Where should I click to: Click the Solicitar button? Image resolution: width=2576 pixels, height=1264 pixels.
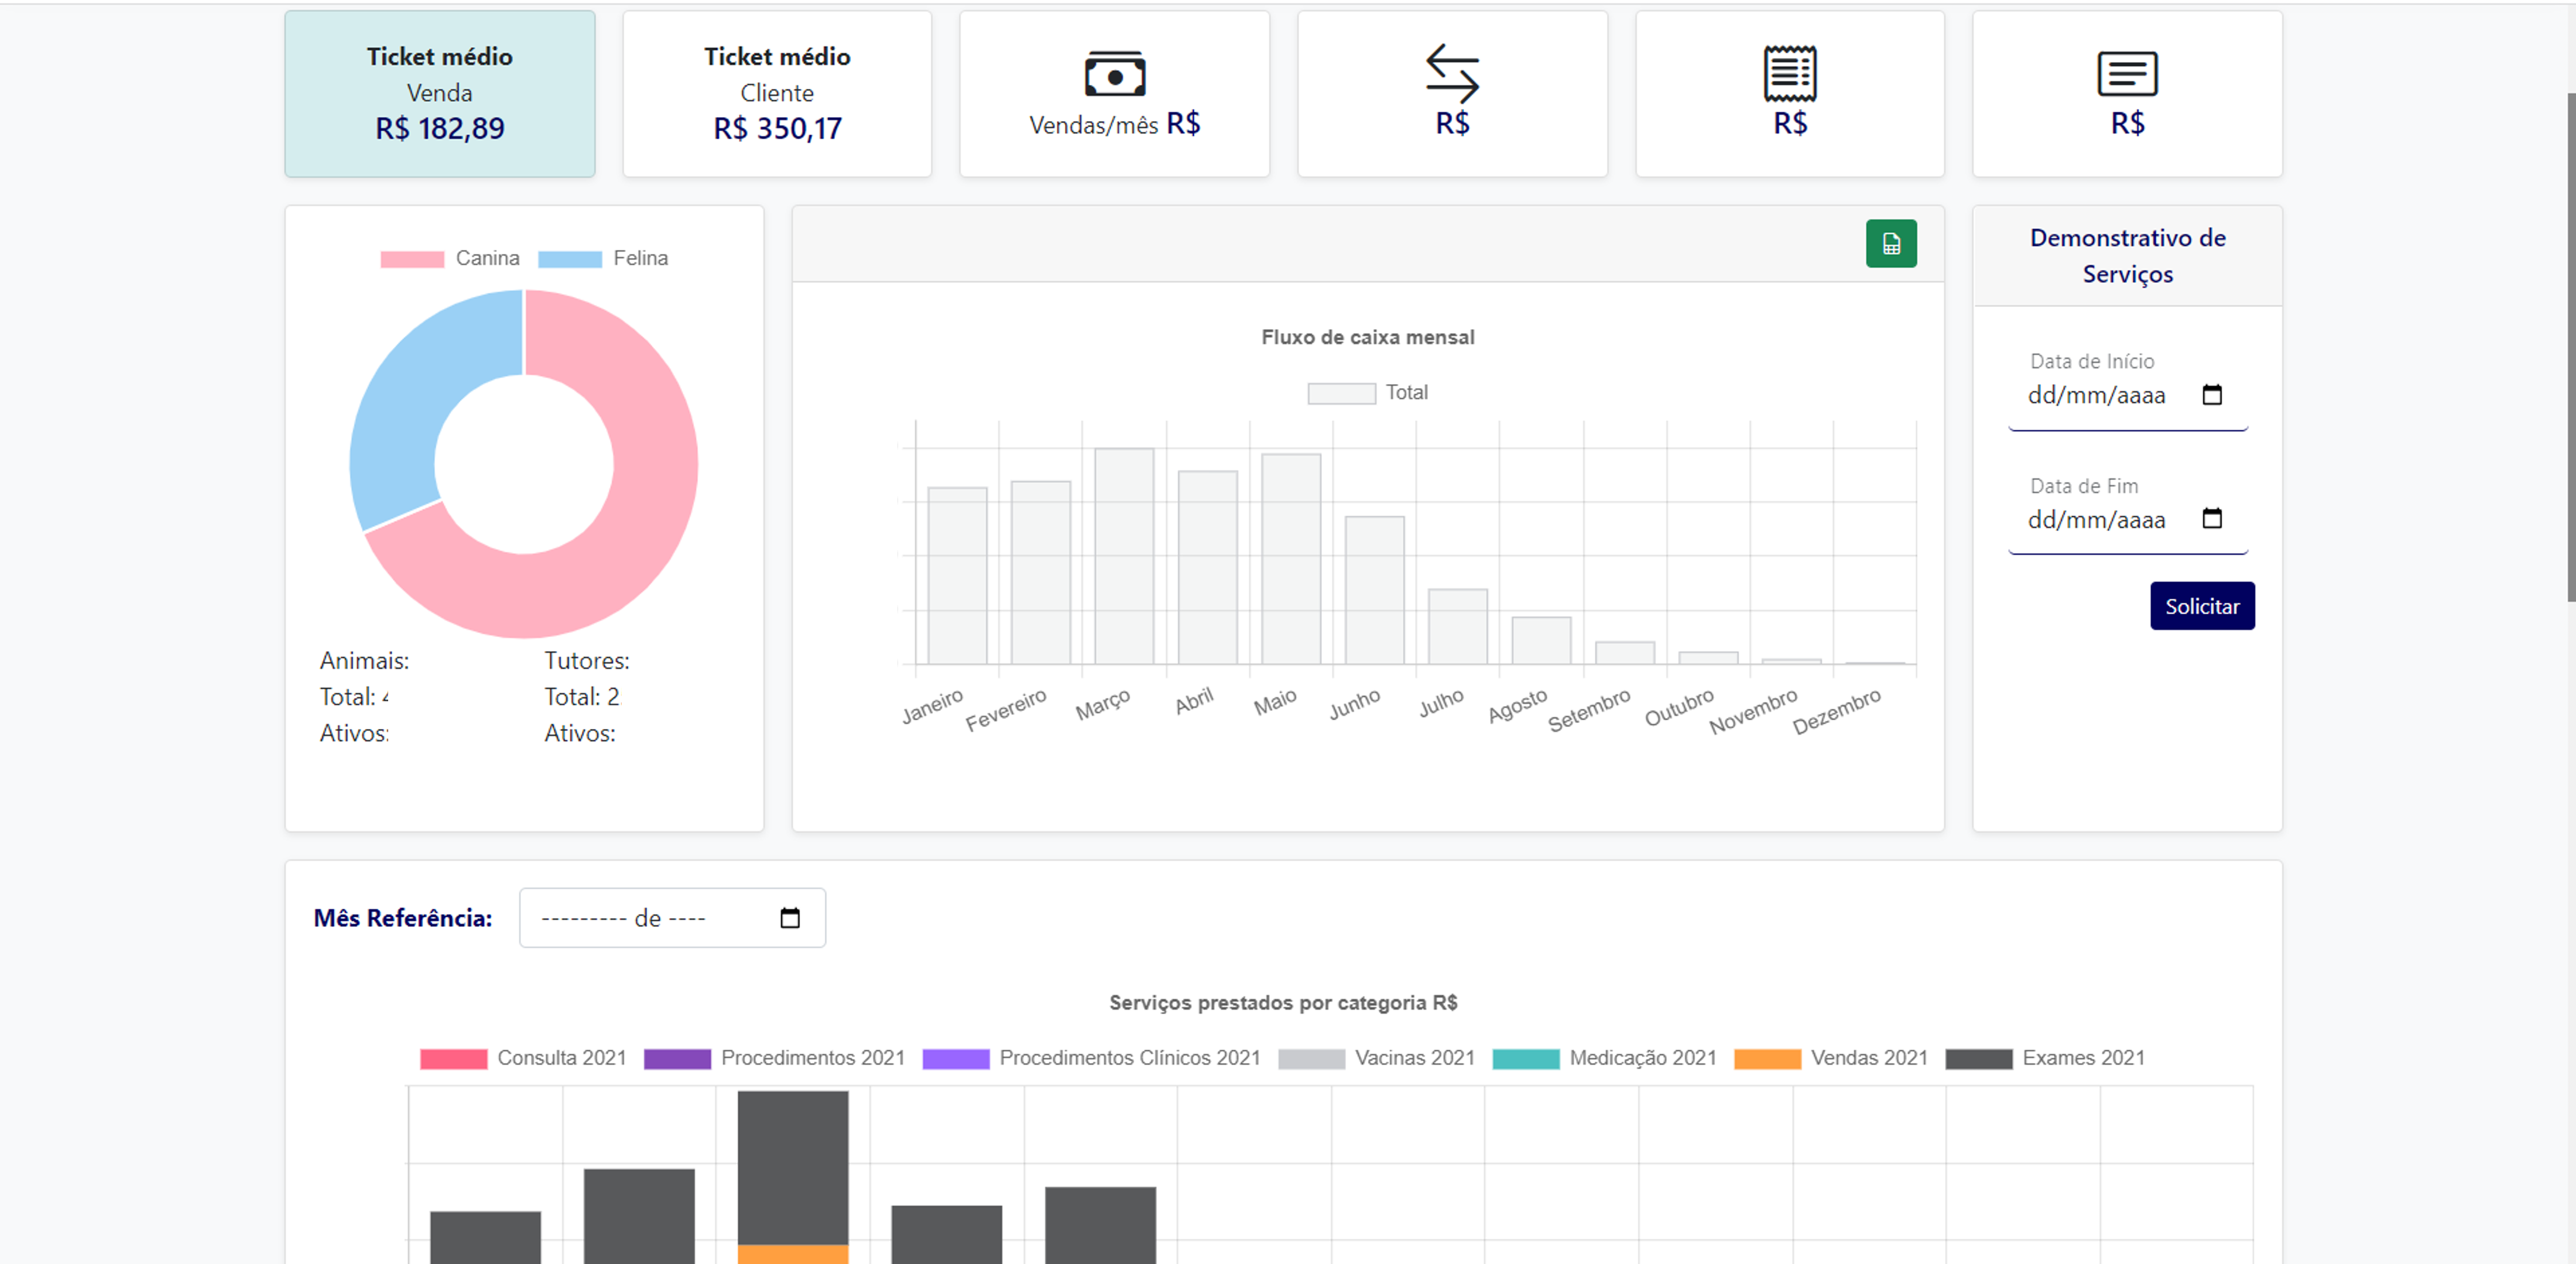(2202, 606)
